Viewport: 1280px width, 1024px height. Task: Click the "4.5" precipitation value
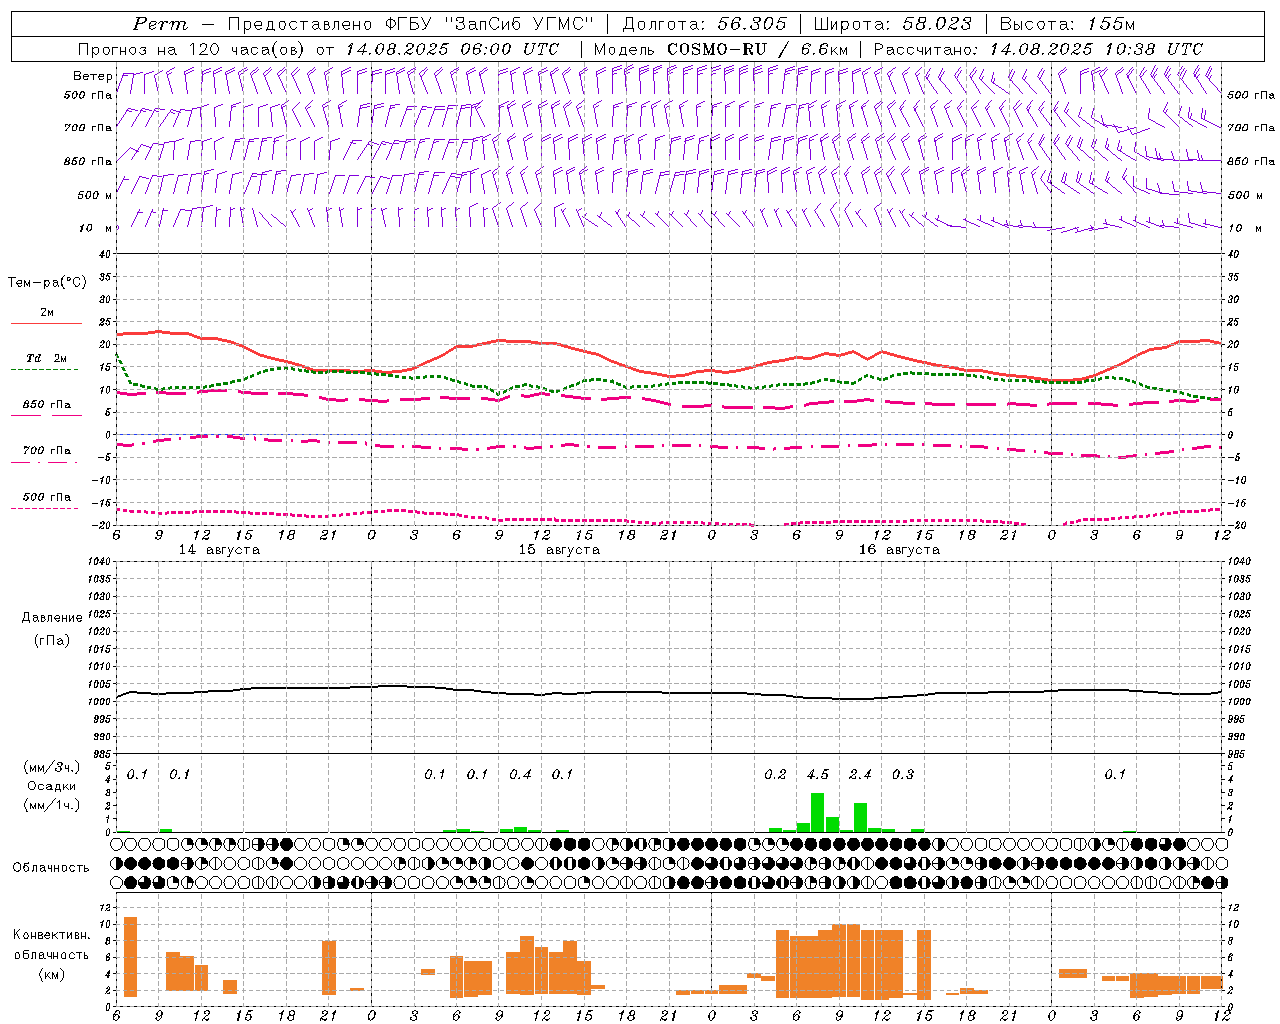[x=817, y=775]
